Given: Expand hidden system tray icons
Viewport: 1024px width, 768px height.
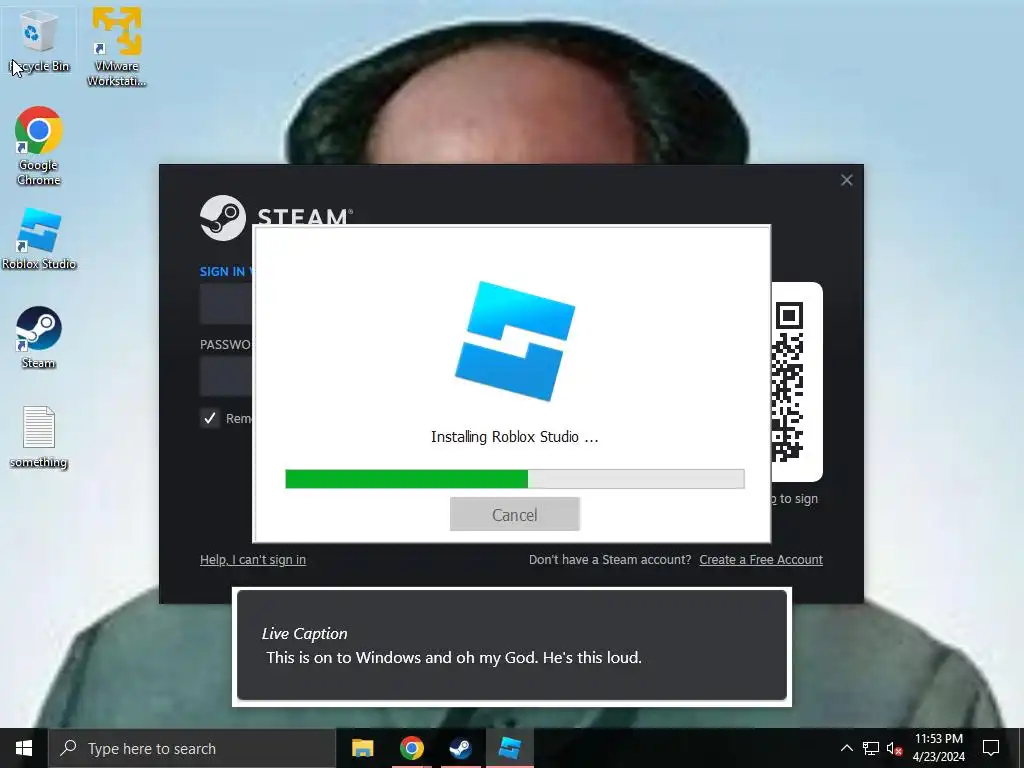Looking at the screenshot, I should 846,748.
